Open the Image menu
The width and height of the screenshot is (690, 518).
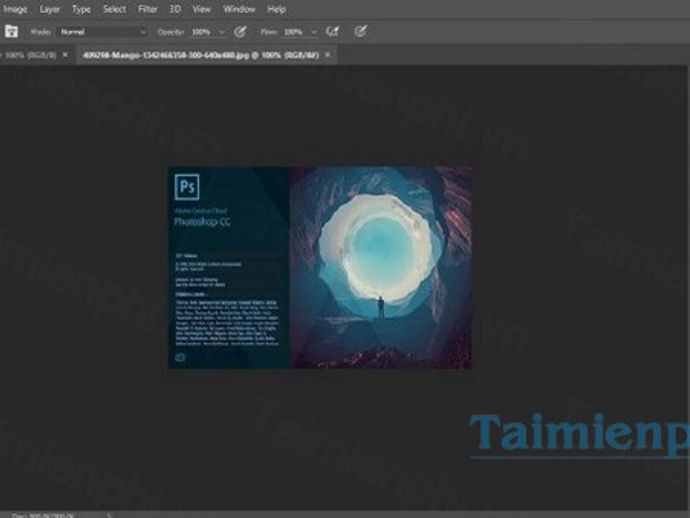[15, 9]
